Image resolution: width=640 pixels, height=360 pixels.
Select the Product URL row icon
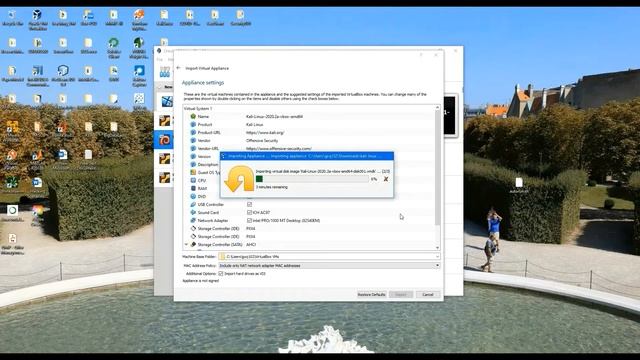[x=193, y=132]
